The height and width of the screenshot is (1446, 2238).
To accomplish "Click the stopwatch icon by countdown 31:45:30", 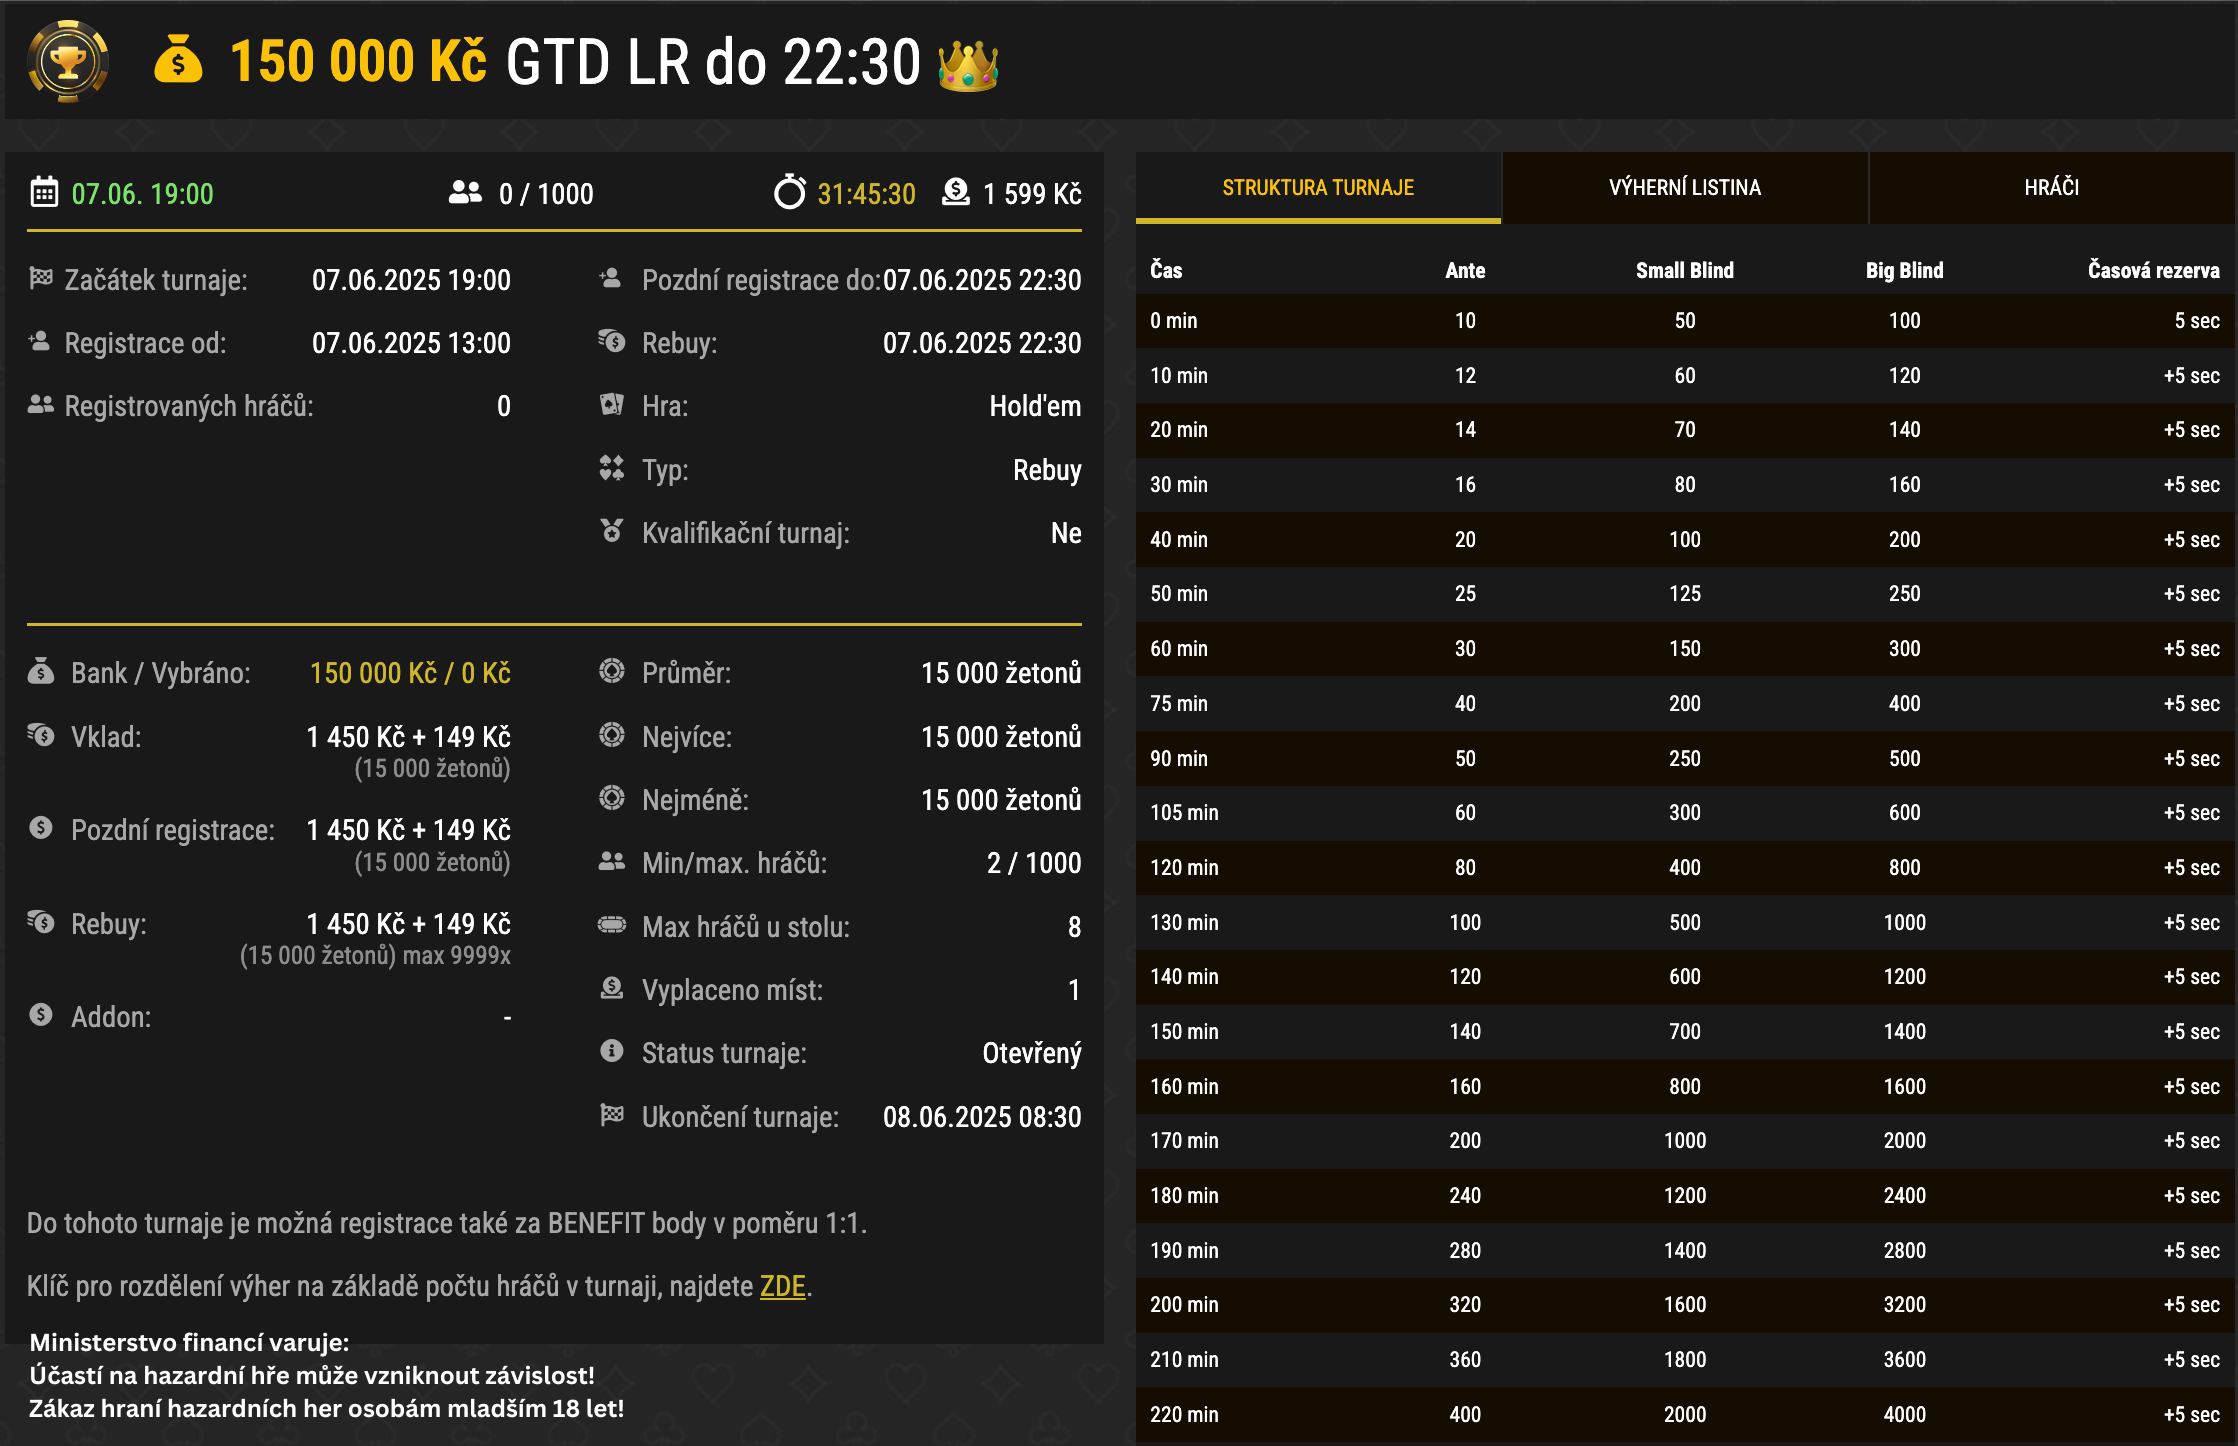I will [x=790, y=193].
